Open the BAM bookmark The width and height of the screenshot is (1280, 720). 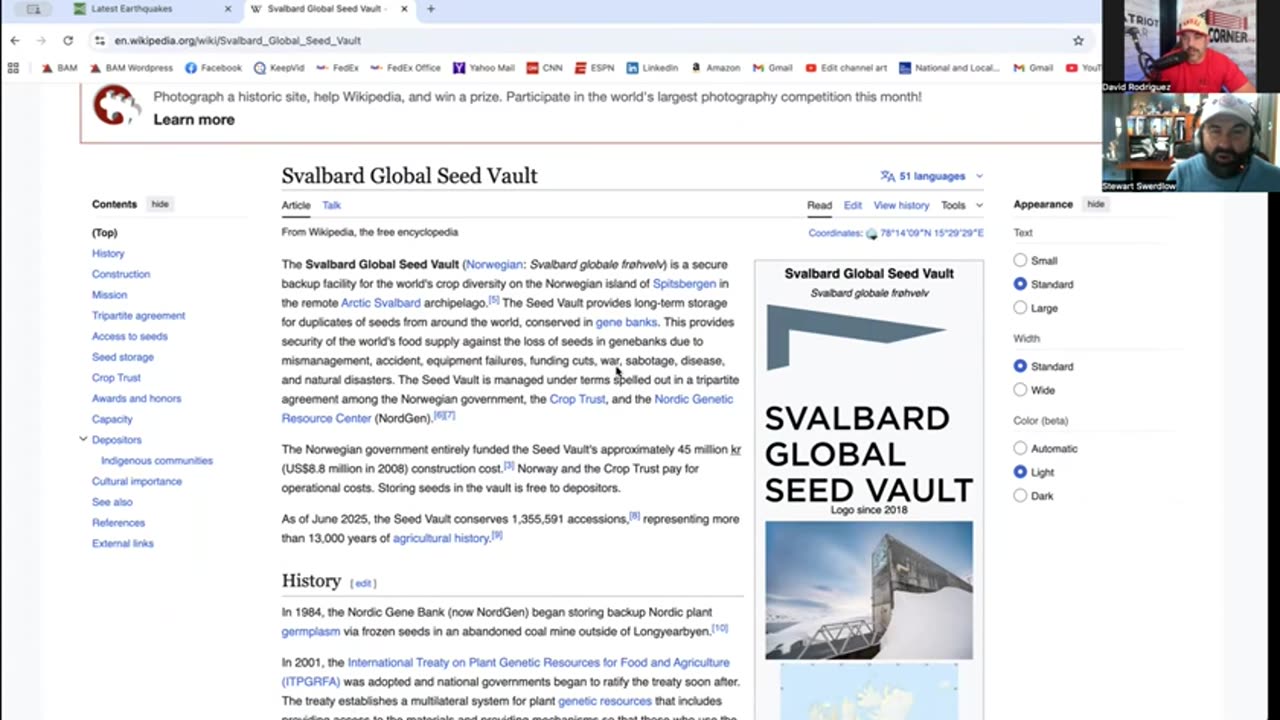[x=59, y=68]
